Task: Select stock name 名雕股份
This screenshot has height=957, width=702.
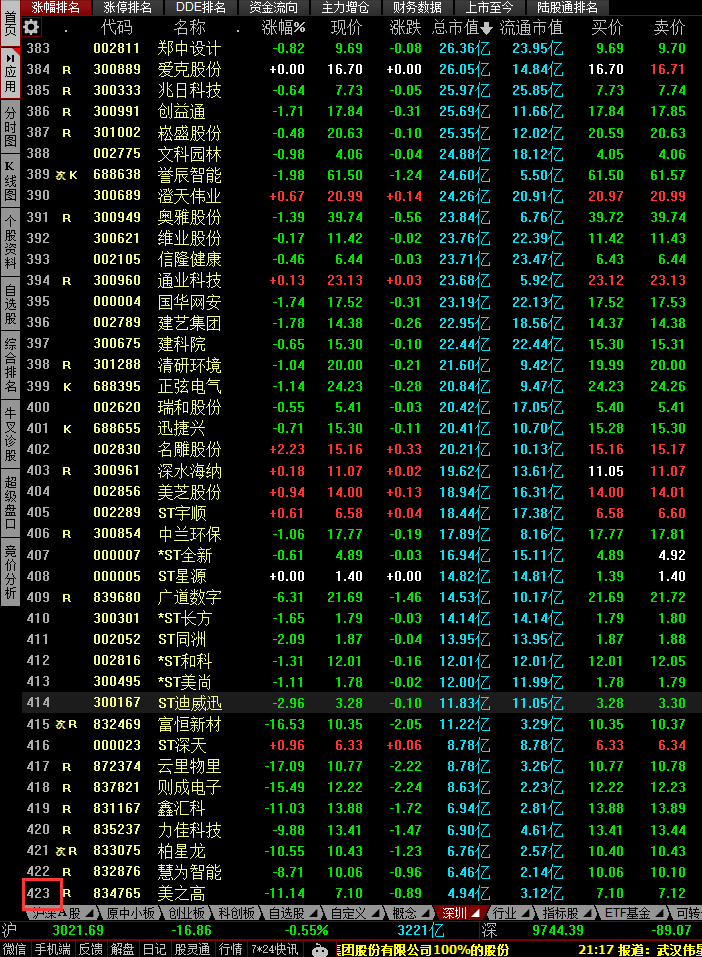Action: 189,450
